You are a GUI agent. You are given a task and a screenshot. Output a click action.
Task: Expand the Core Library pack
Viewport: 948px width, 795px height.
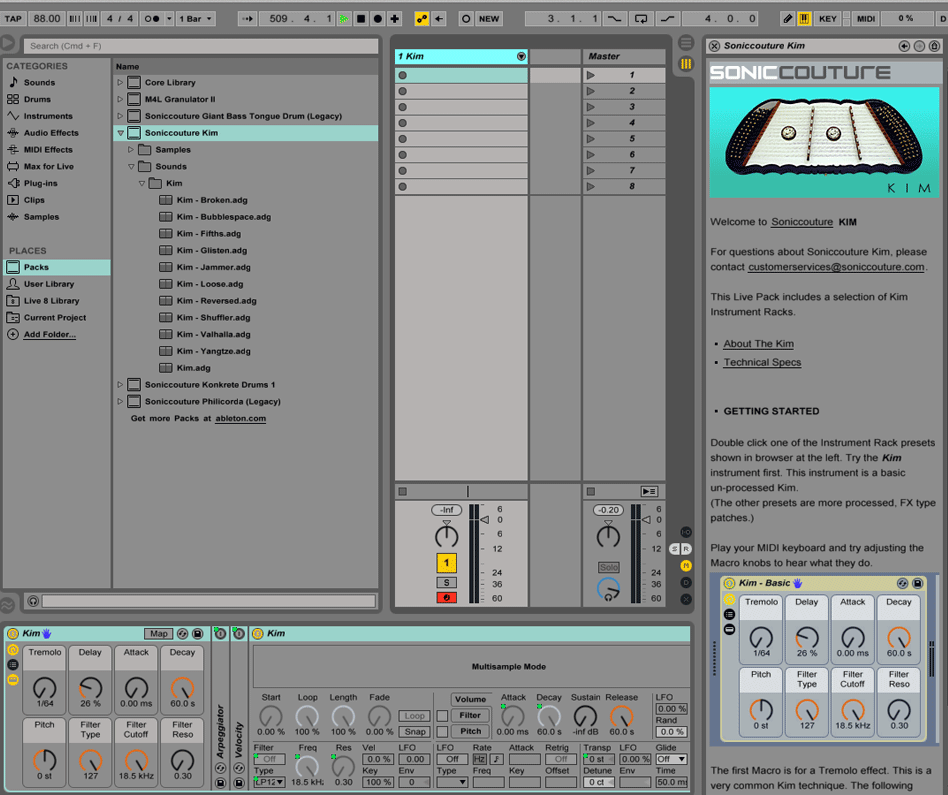[120, 82]
